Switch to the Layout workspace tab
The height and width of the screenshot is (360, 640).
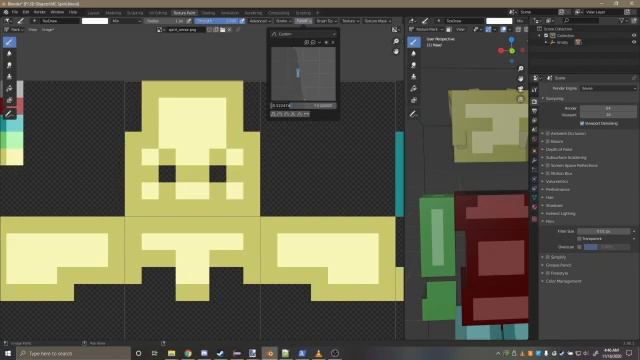click(93, 13)
